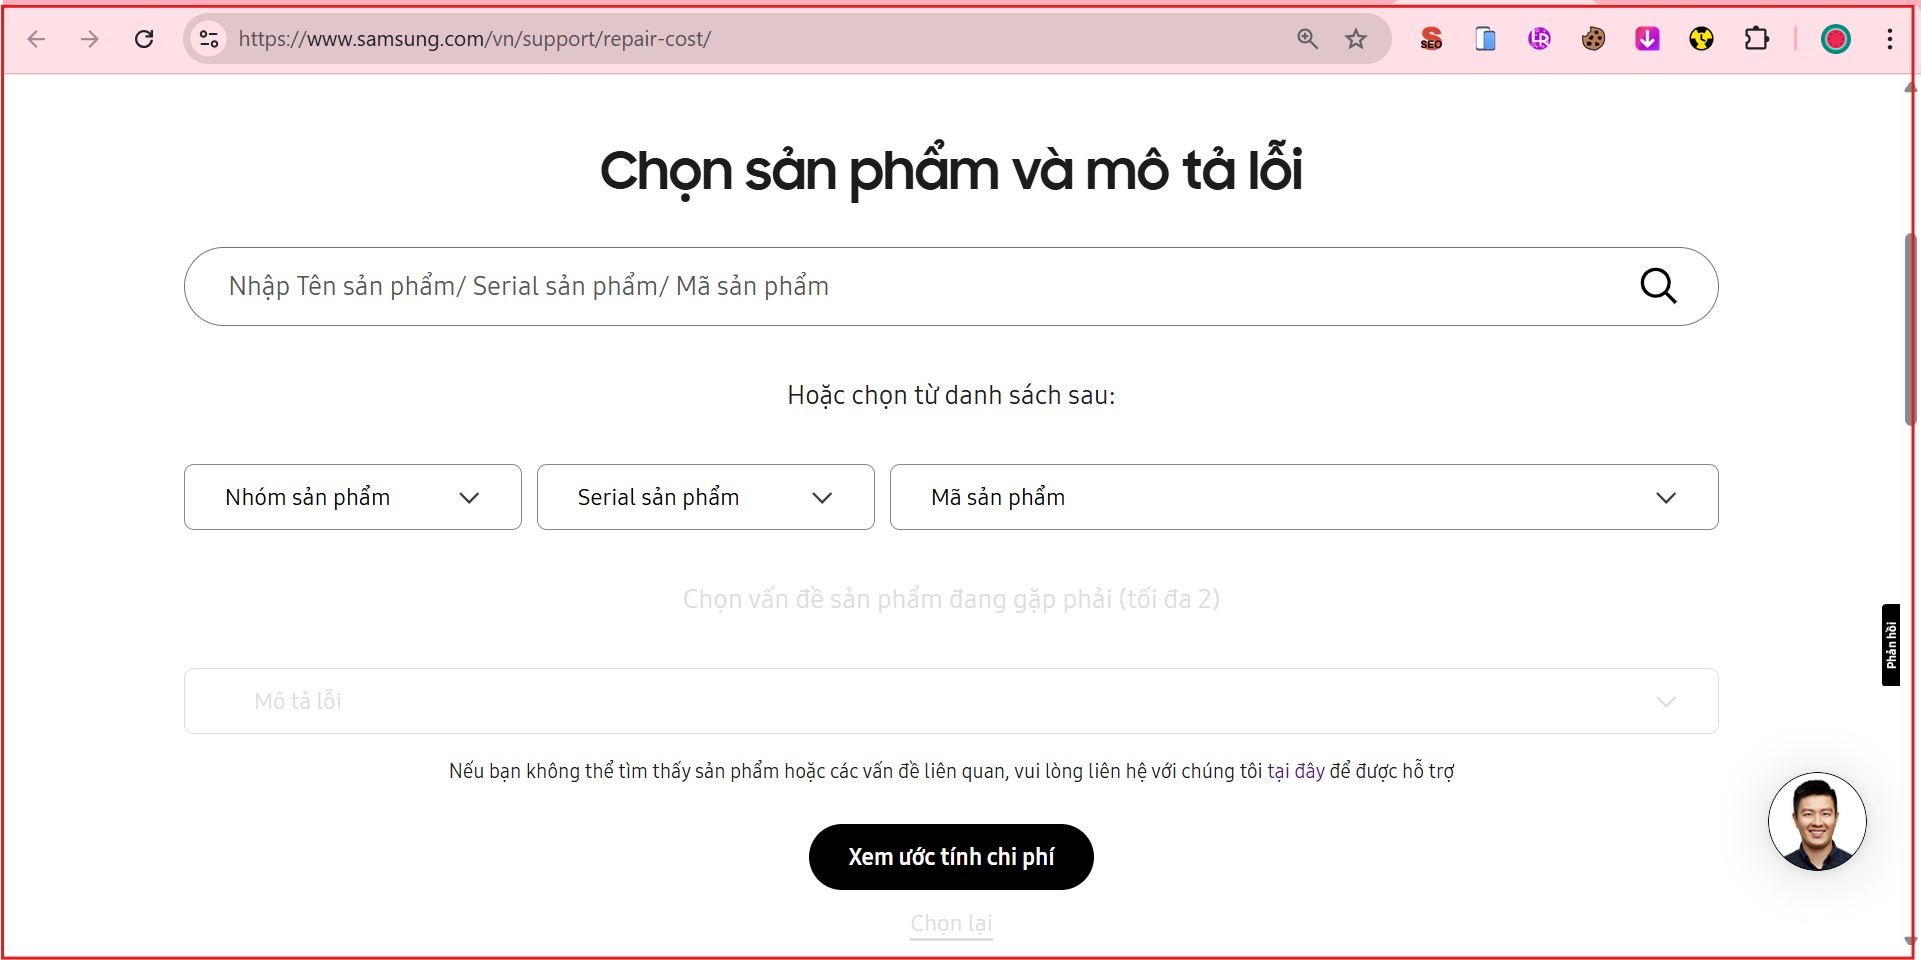The height and width of the screenshot is (960, 1921).
Task: Click the Xem ước tính chi phí button
Action: tap(950, 857)
